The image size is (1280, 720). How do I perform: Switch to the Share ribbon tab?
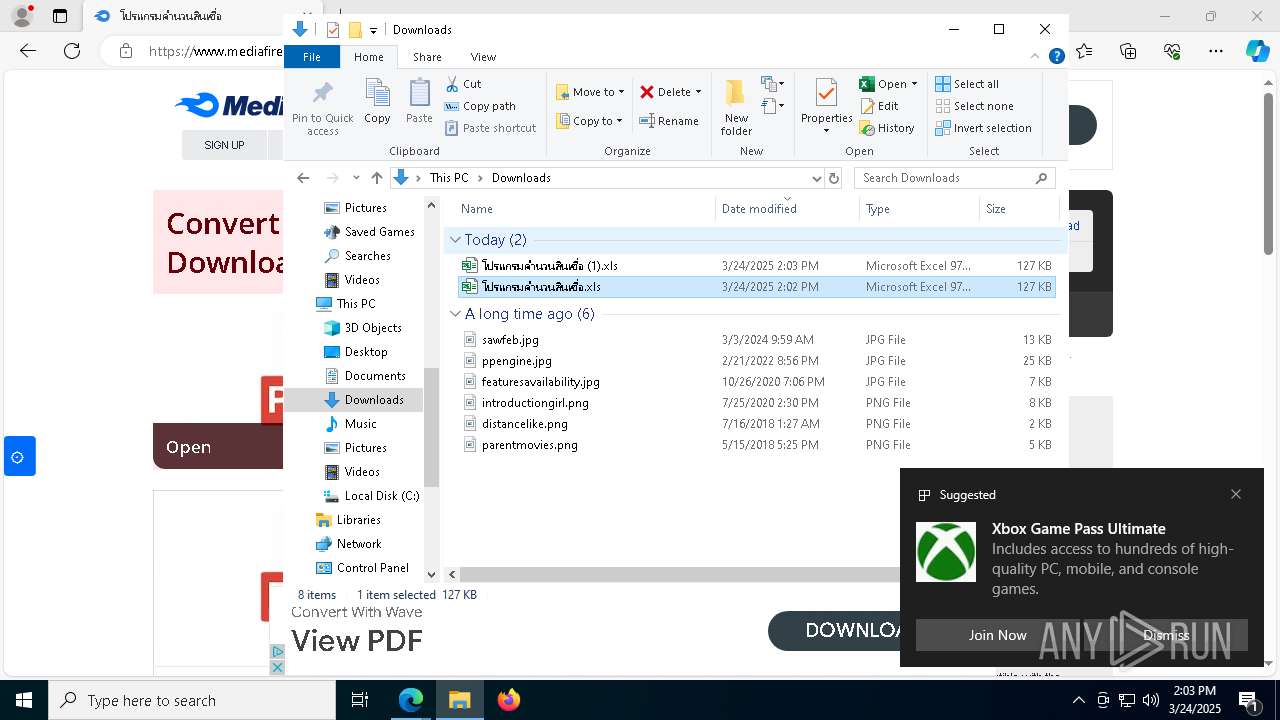[x=427, y=57]
